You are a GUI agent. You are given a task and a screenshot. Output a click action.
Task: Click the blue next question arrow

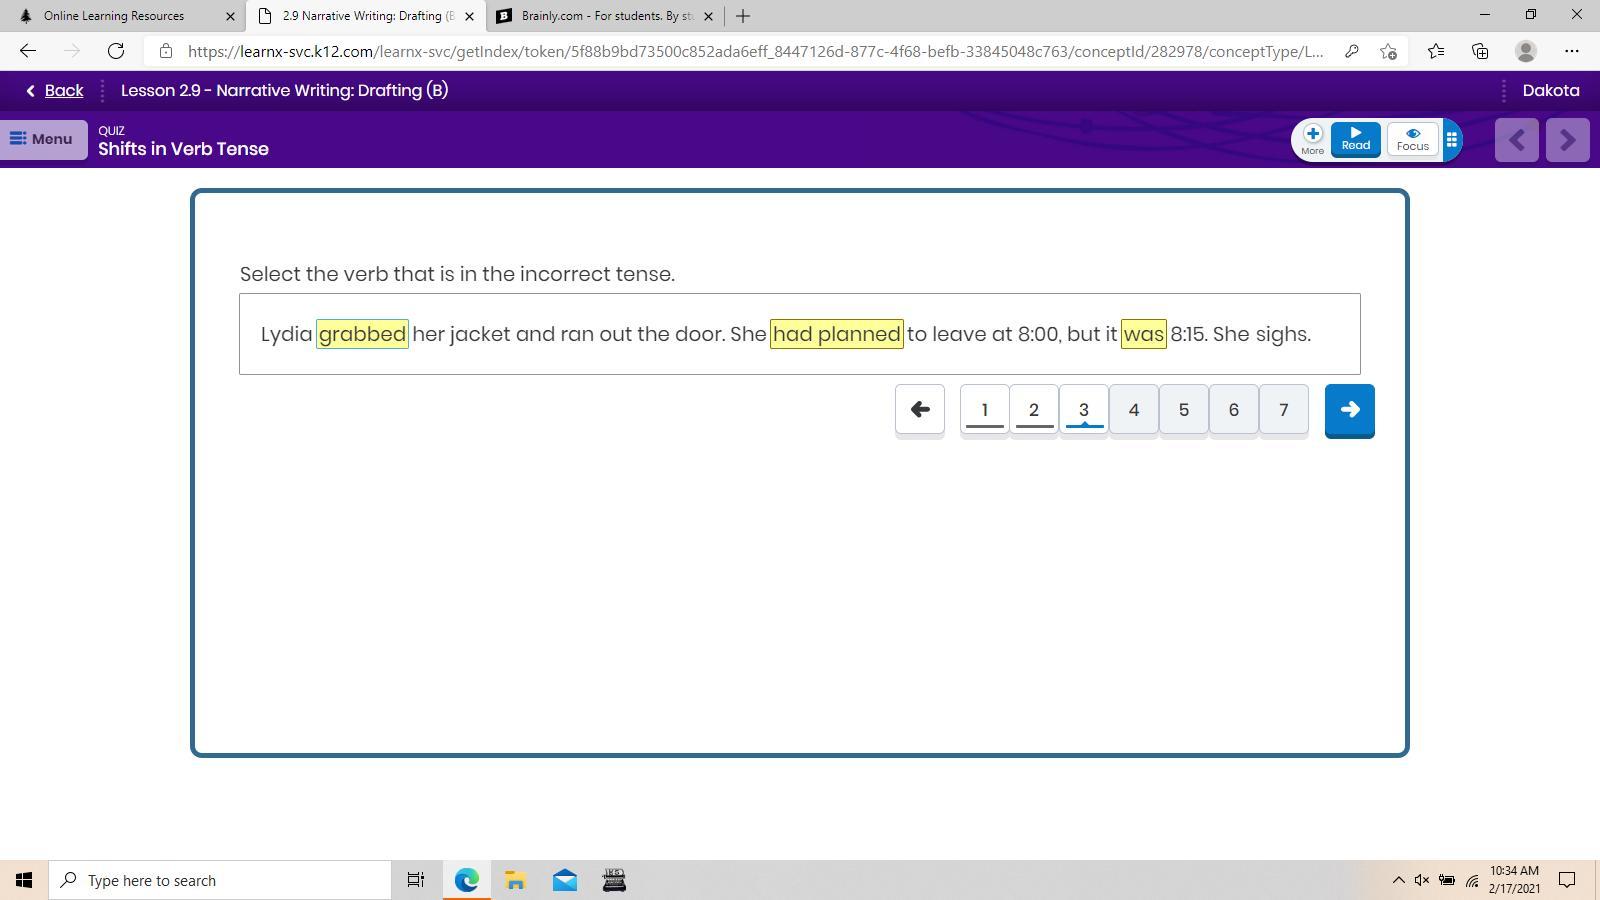pos(1349,410)
